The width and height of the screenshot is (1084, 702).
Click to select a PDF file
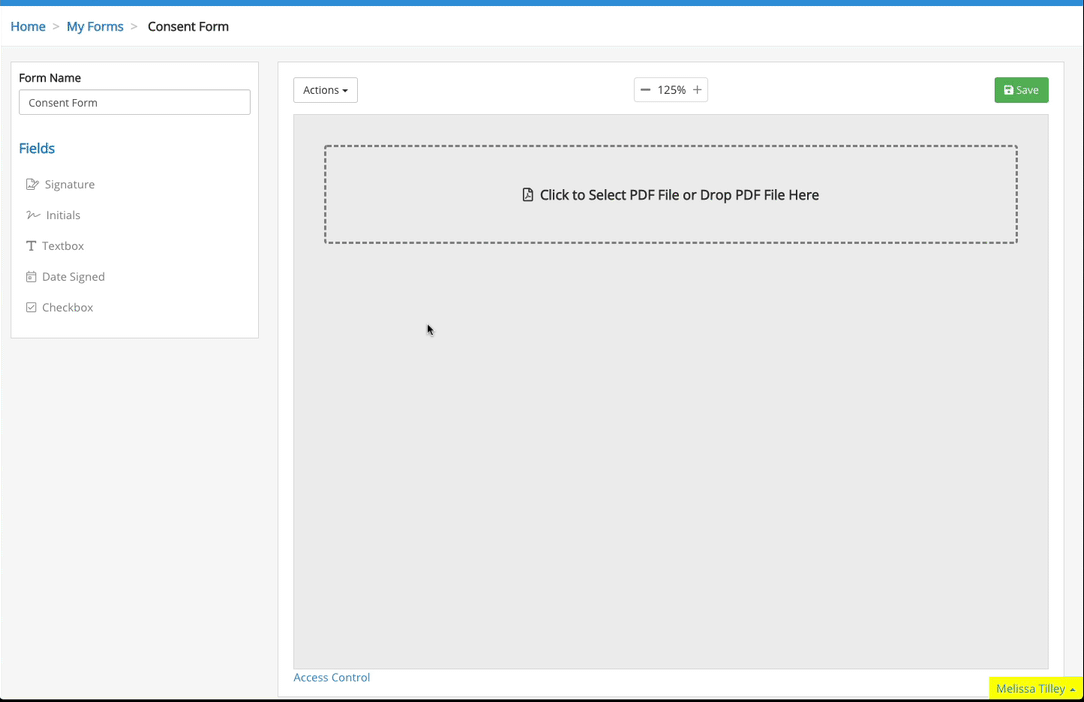pos(671,194)
